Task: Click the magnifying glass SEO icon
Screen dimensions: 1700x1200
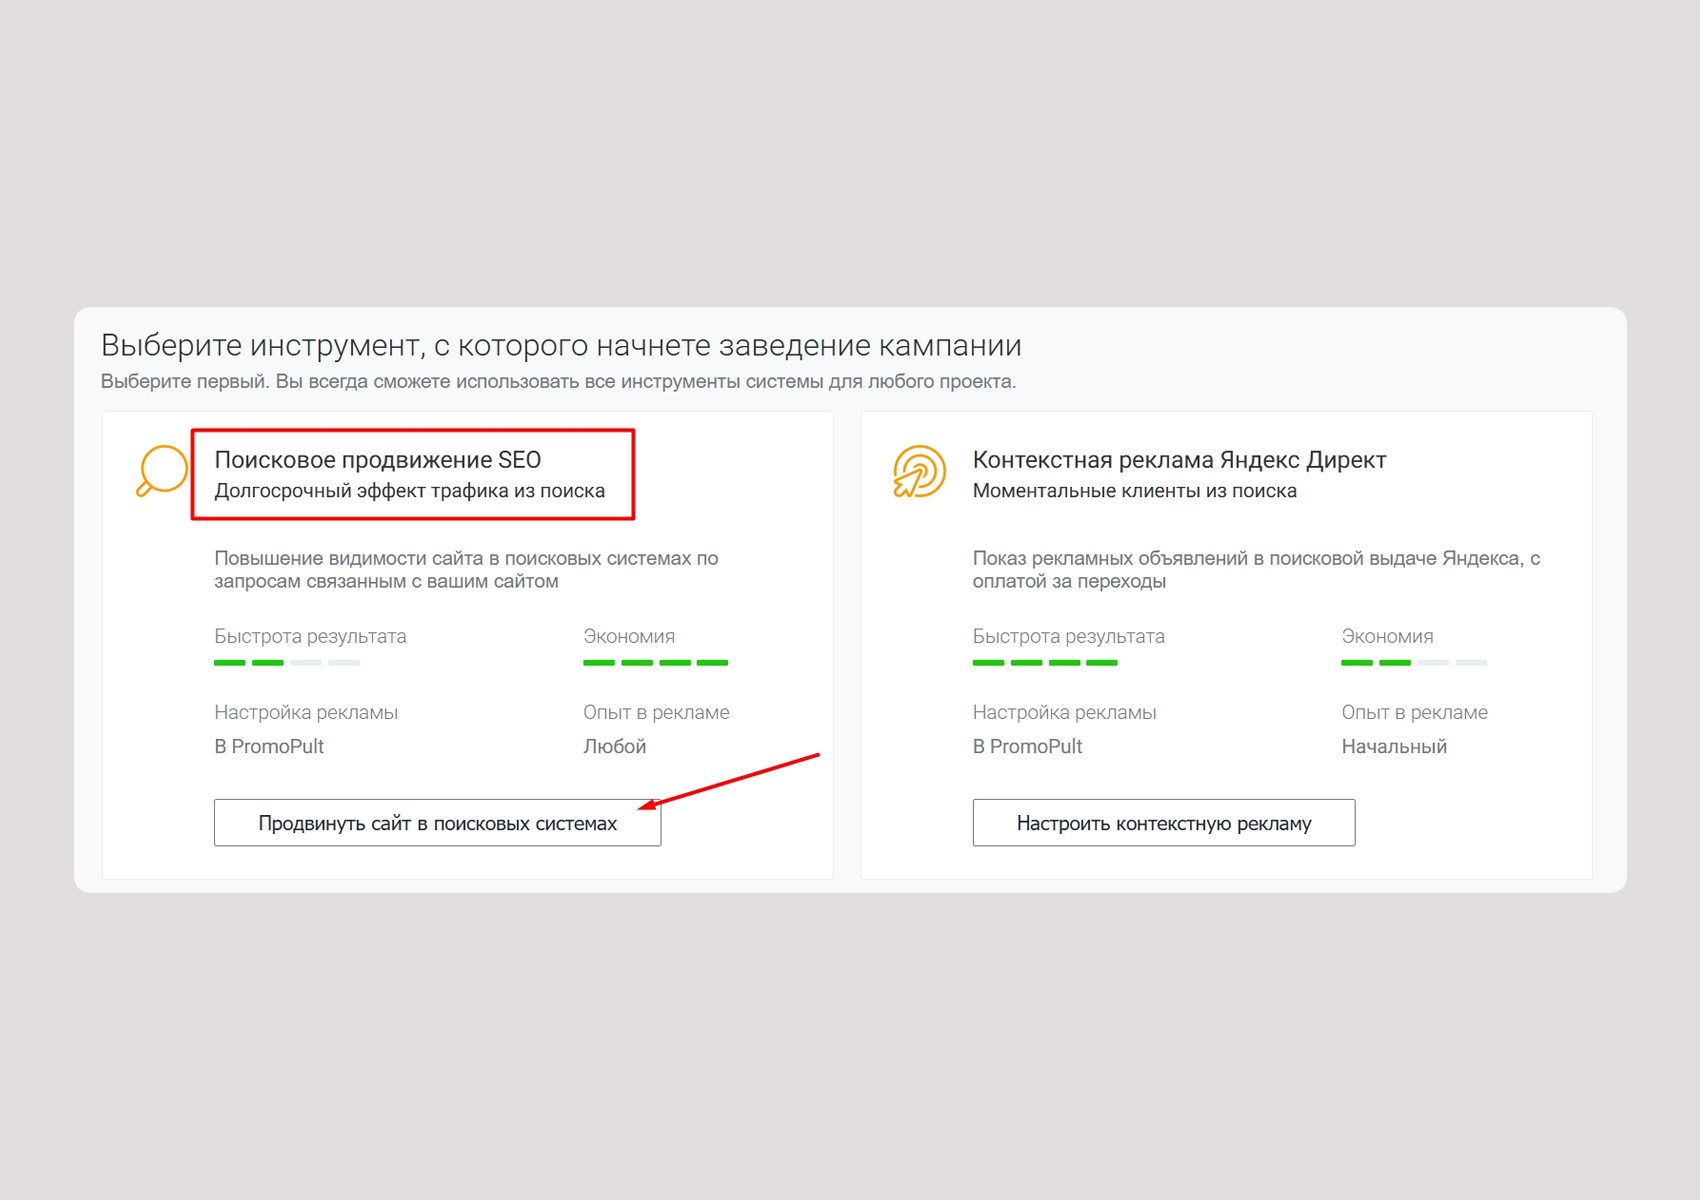Action: (162, 471)
